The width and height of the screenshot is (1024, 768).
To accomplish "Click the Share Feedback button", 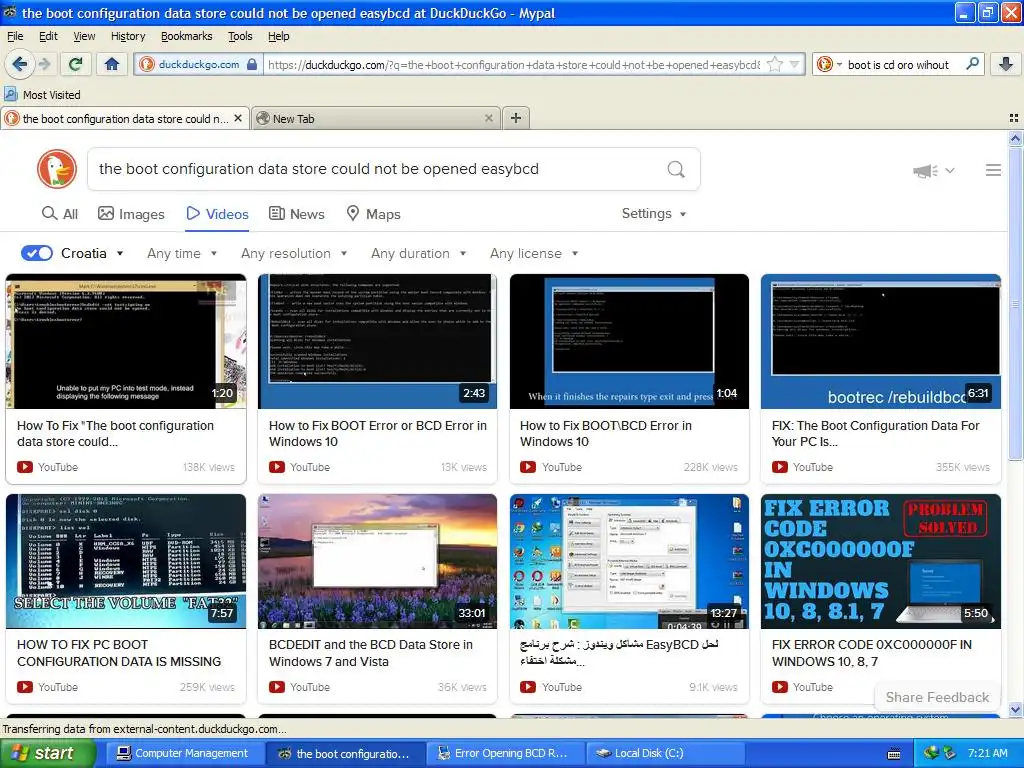I will pos(937,697).
